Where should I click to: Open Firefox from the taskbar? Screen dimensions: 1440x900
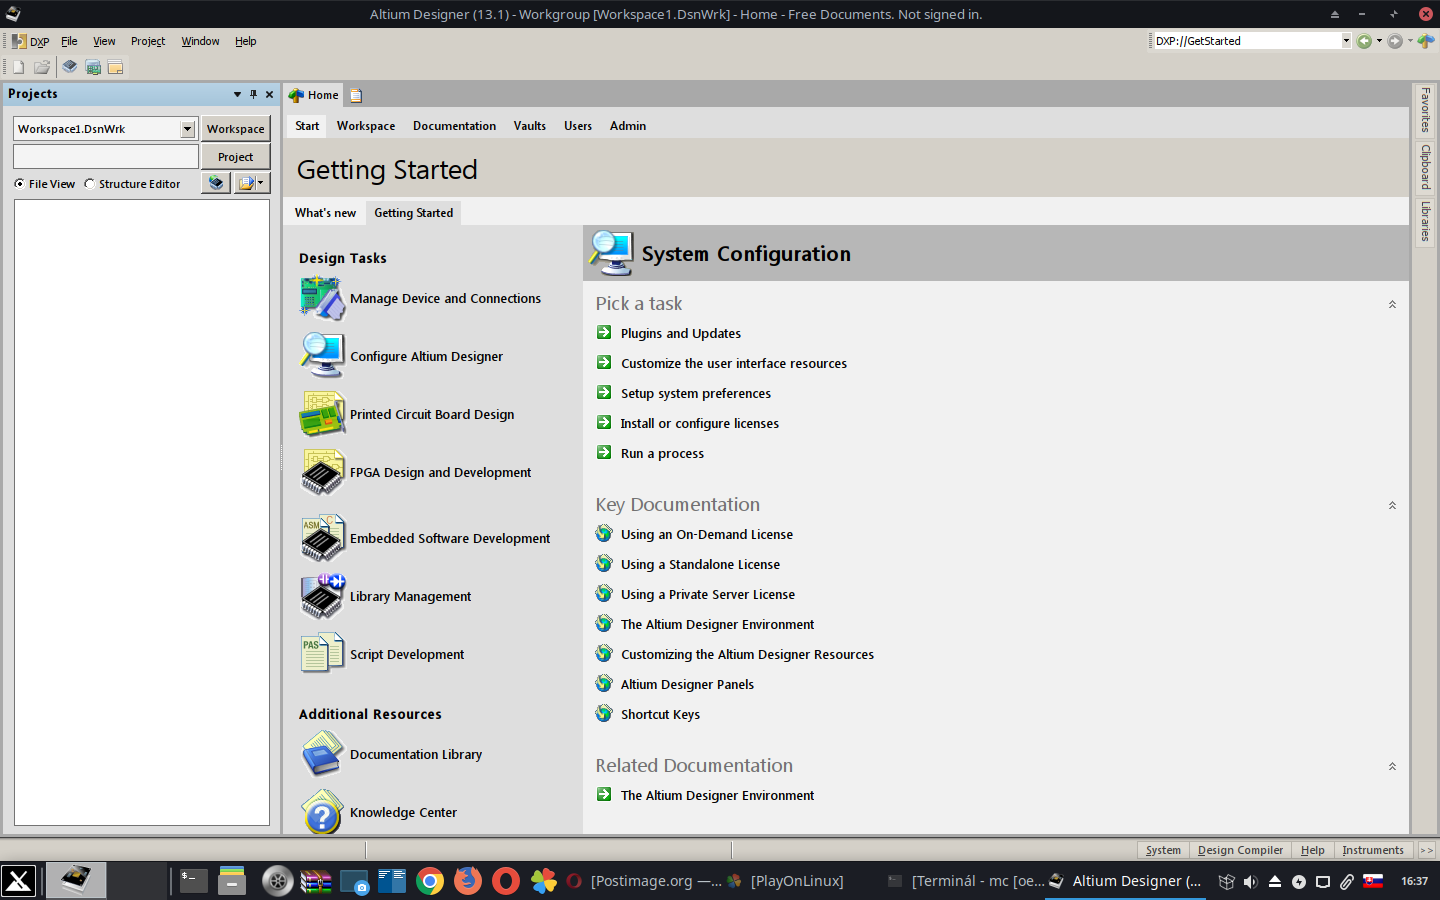coord(467,881)
